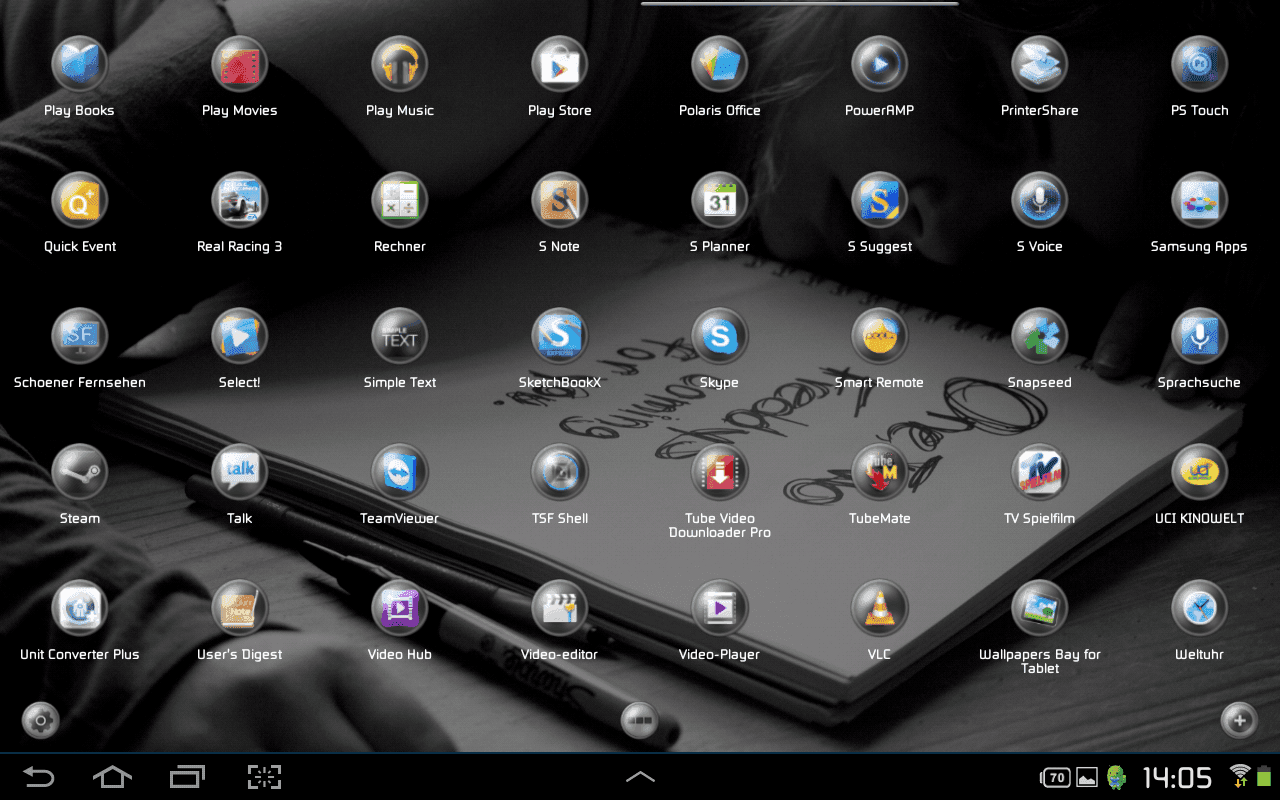Screen dimensions: 1280x800
Task: Open S Suggest app
Action: pos(880,201)
